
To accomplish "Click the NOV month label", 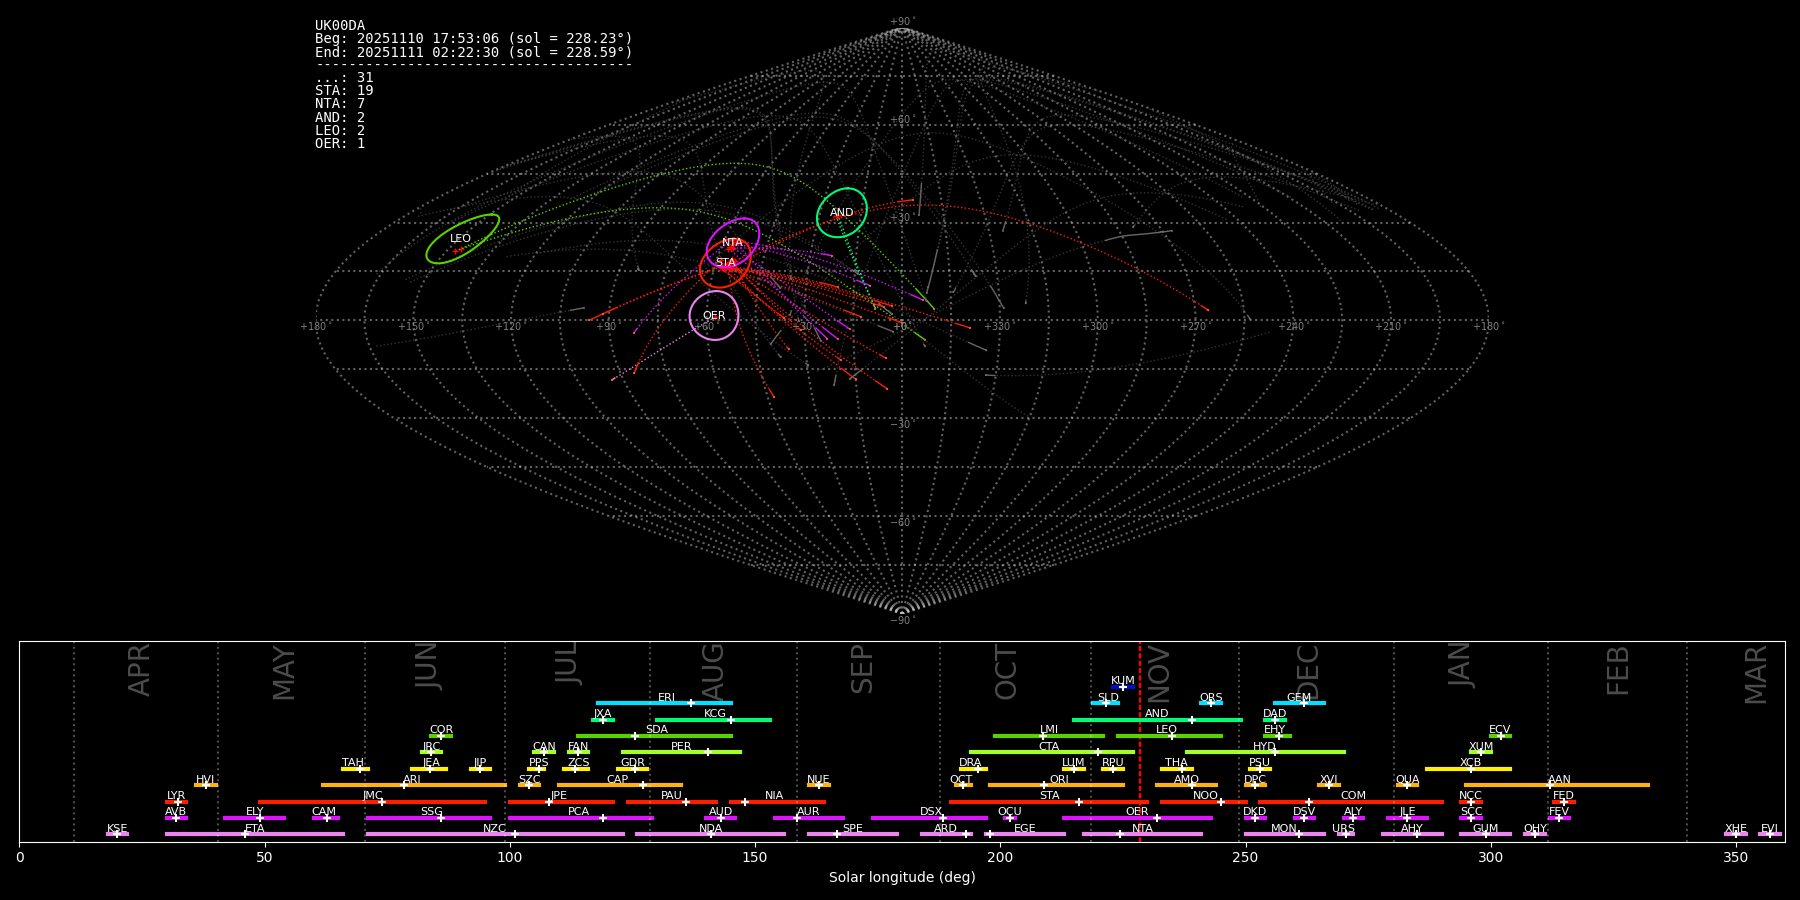I will 1158,673.
